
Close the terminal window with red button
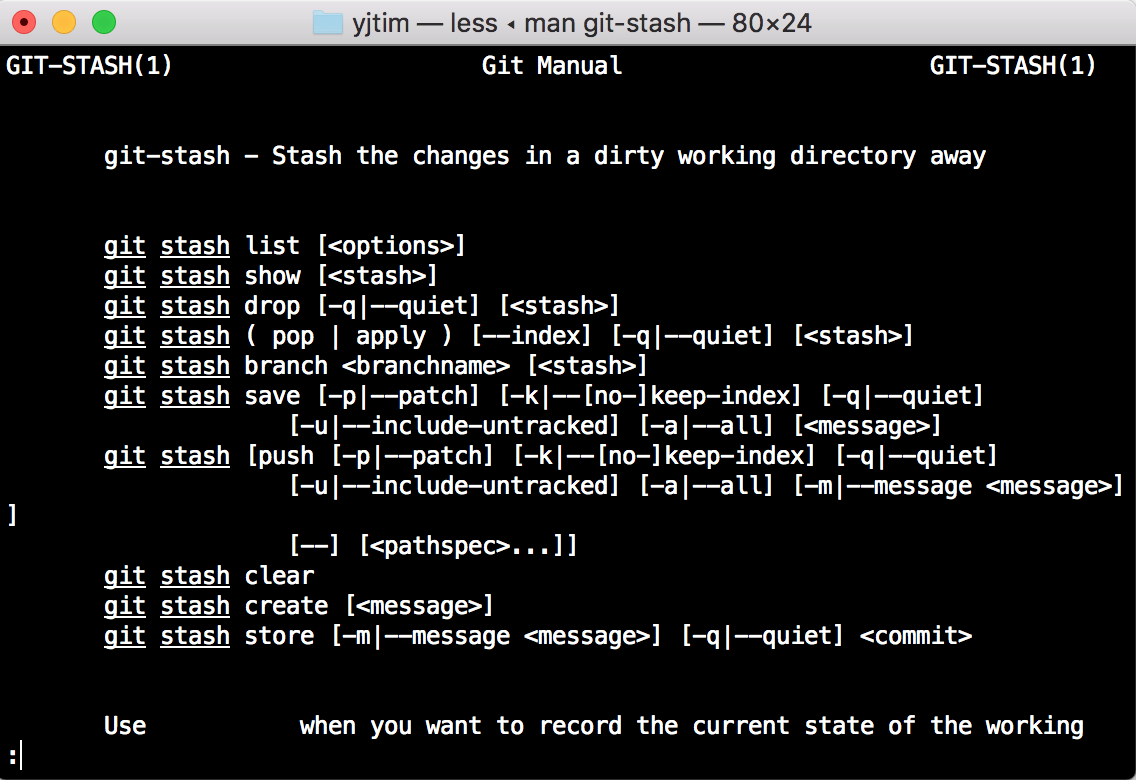point(24,22)
